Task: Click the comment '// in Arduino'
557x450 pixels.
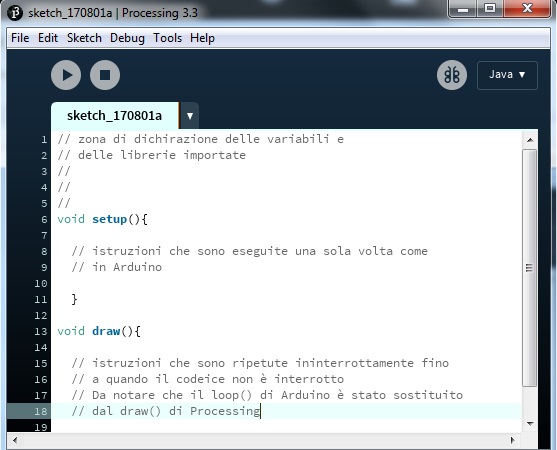Action: click(117, 267)
